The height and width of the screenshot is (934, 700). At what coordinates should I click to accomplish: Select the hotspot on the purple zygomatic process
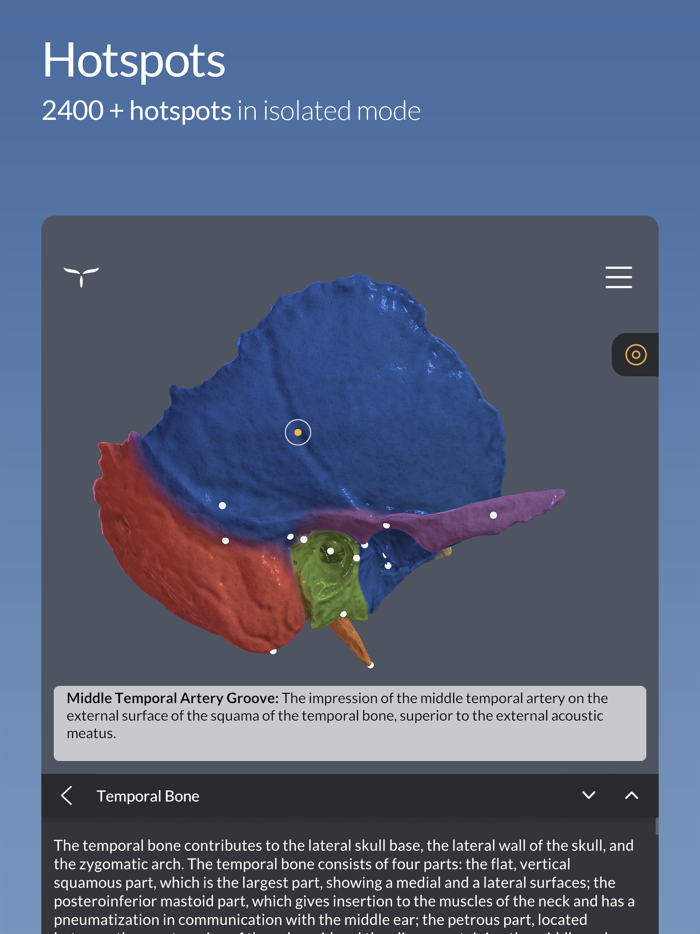[x=493, y=515]
